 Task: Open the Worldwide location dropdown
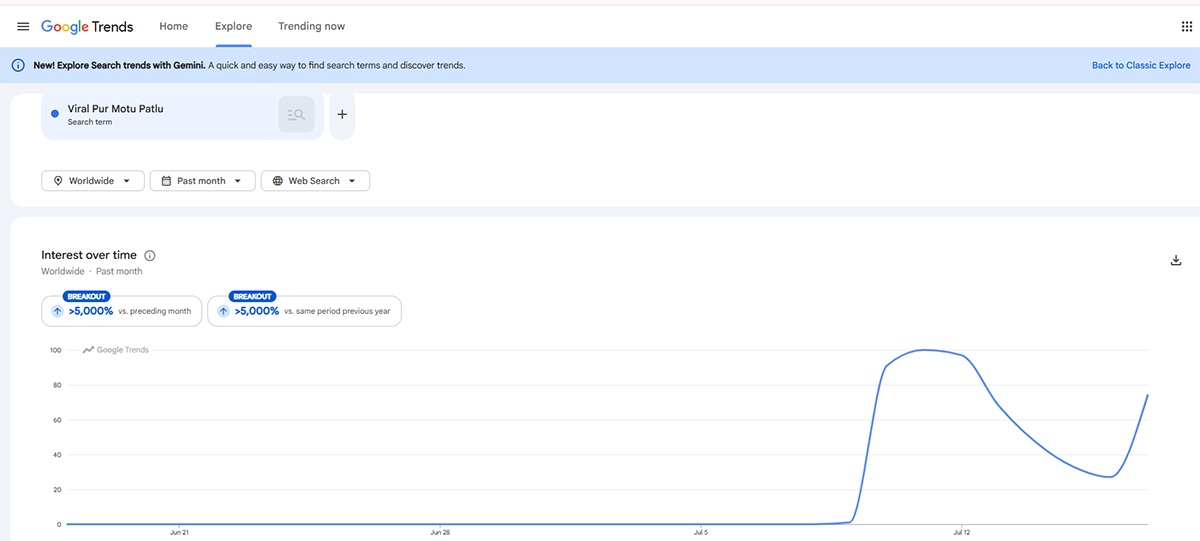93,181
